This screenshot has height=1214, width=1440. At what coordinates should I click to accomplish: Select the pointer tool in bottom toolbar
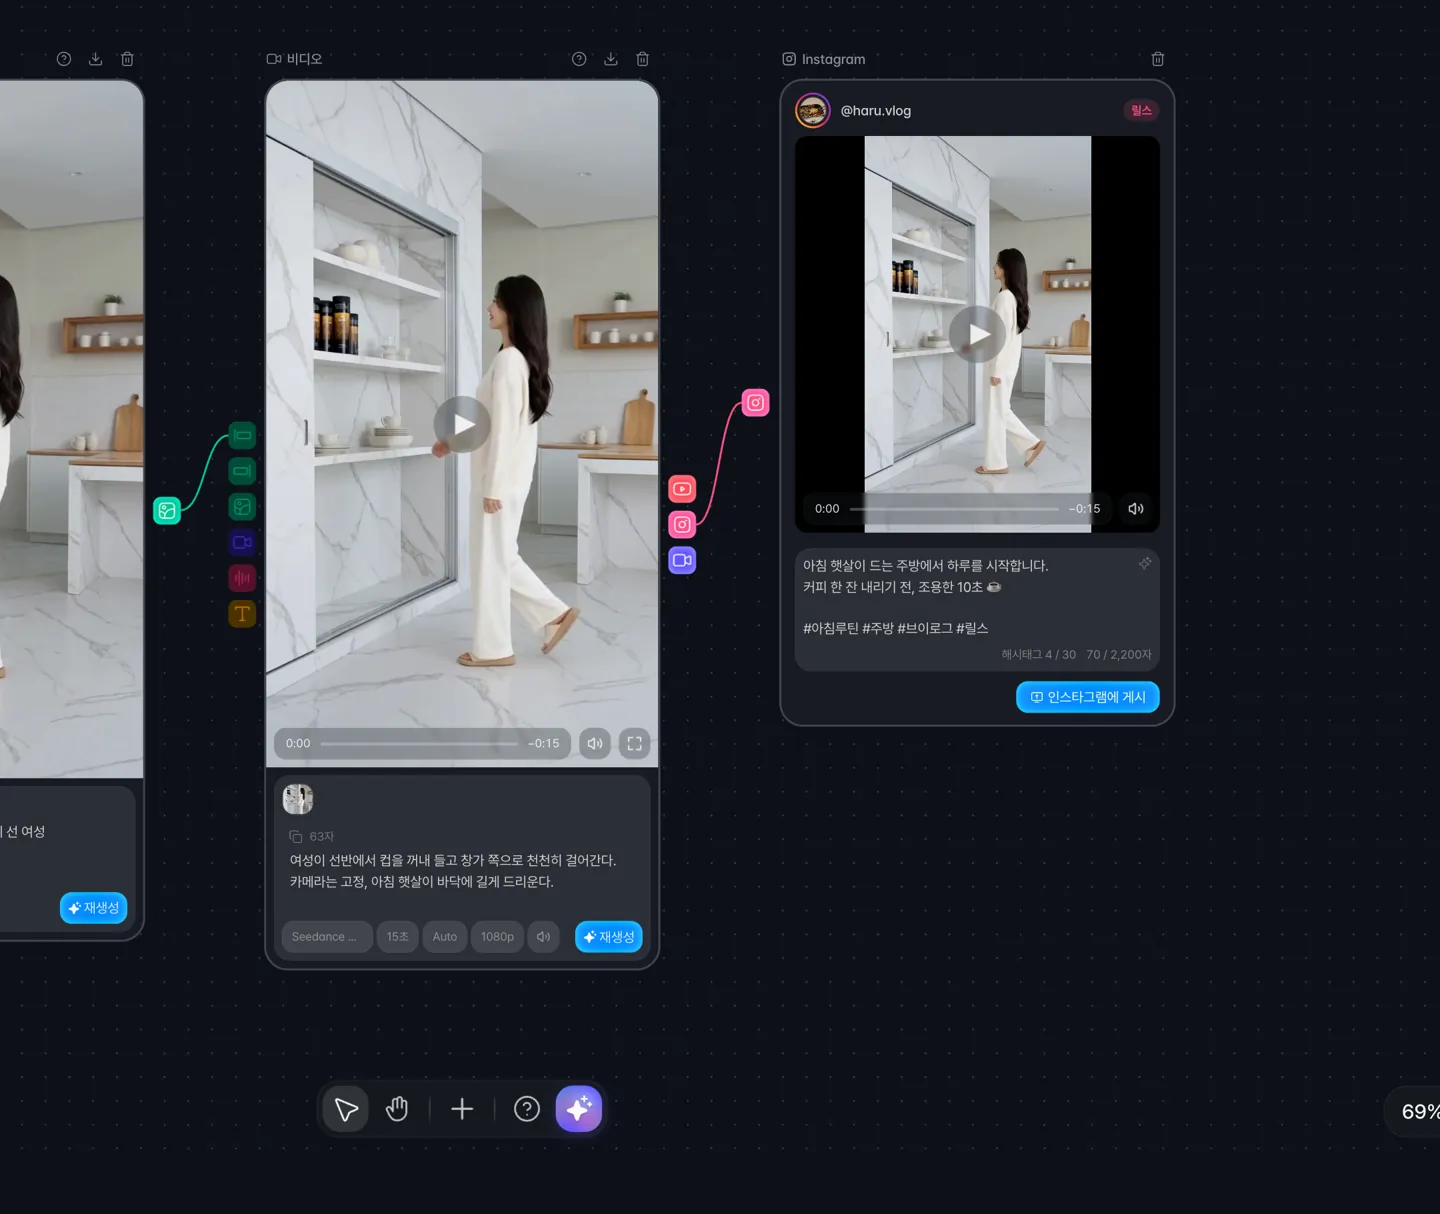click(x=346, y=1109)
